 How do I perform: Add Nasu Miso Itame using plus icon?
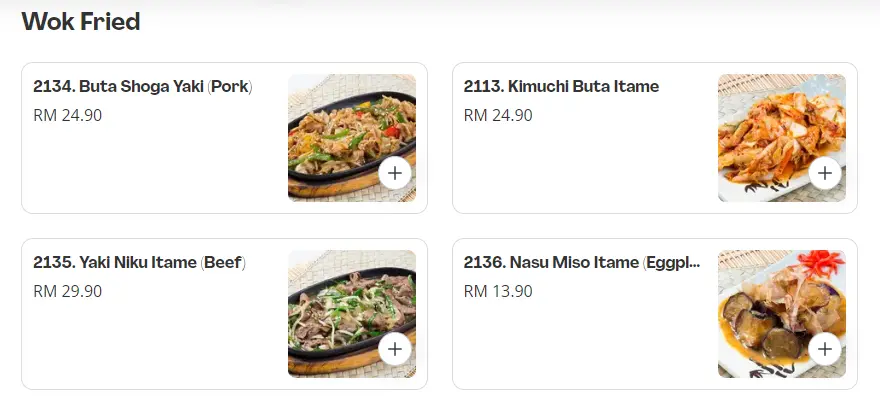tap(825, 349)
